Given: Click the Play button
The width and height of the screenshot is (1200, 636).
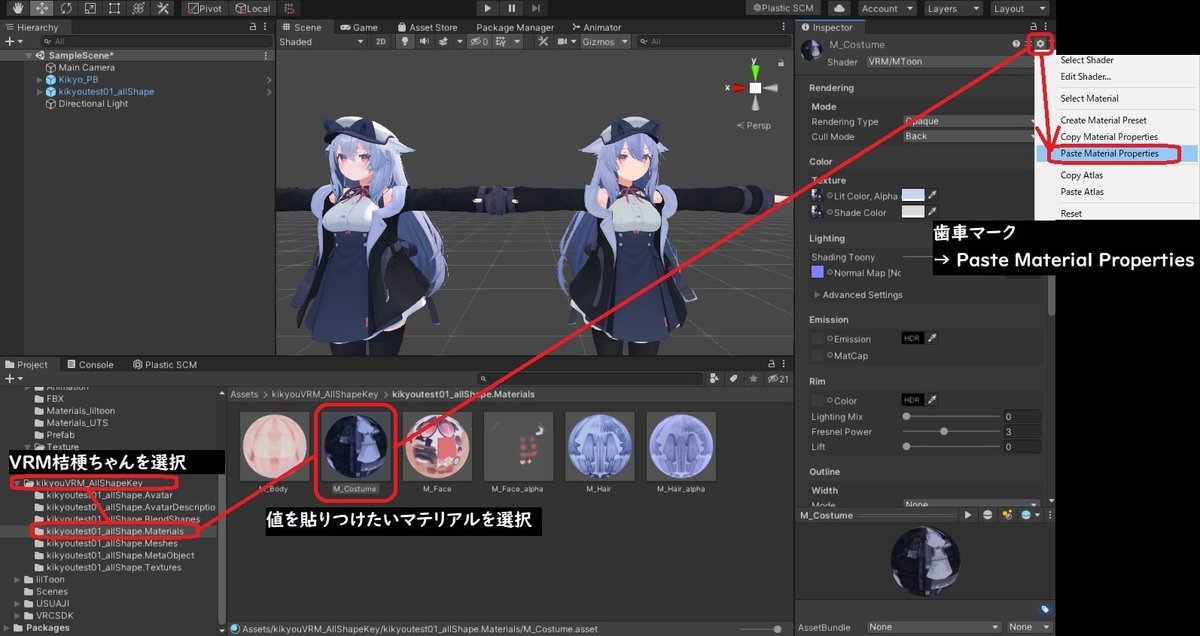Looking at the screenshot, I should (x=487, y=8).
